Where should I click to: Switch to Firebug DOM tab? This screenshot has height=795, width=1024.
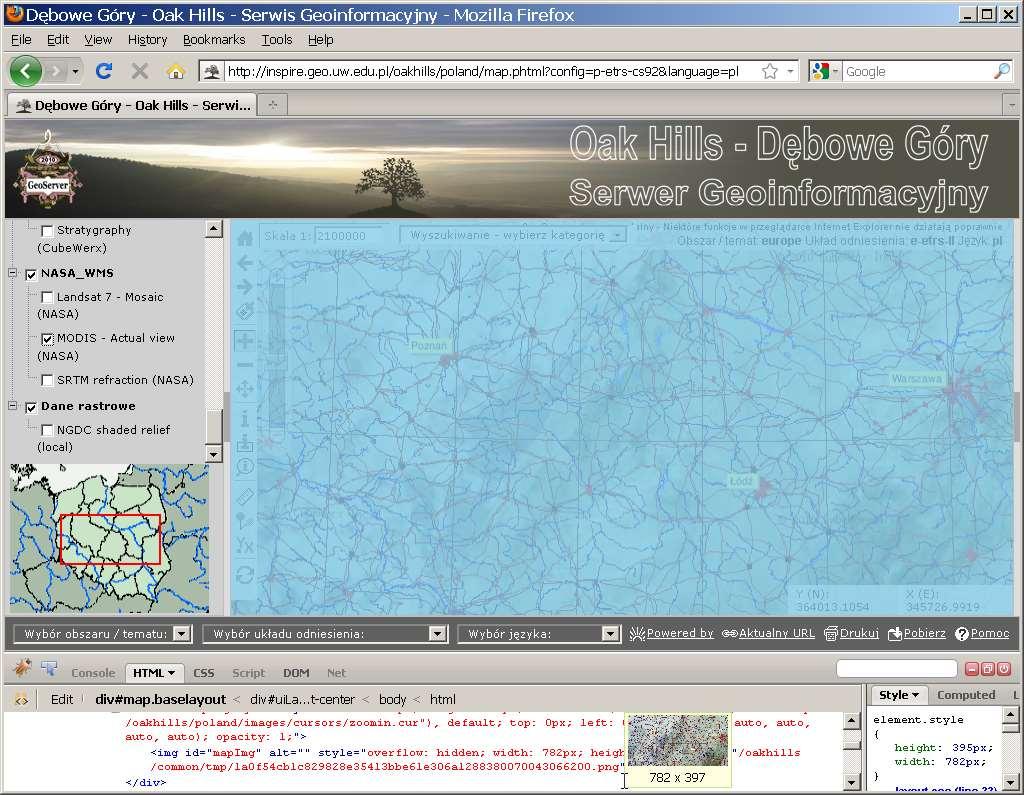pos(296,673)
